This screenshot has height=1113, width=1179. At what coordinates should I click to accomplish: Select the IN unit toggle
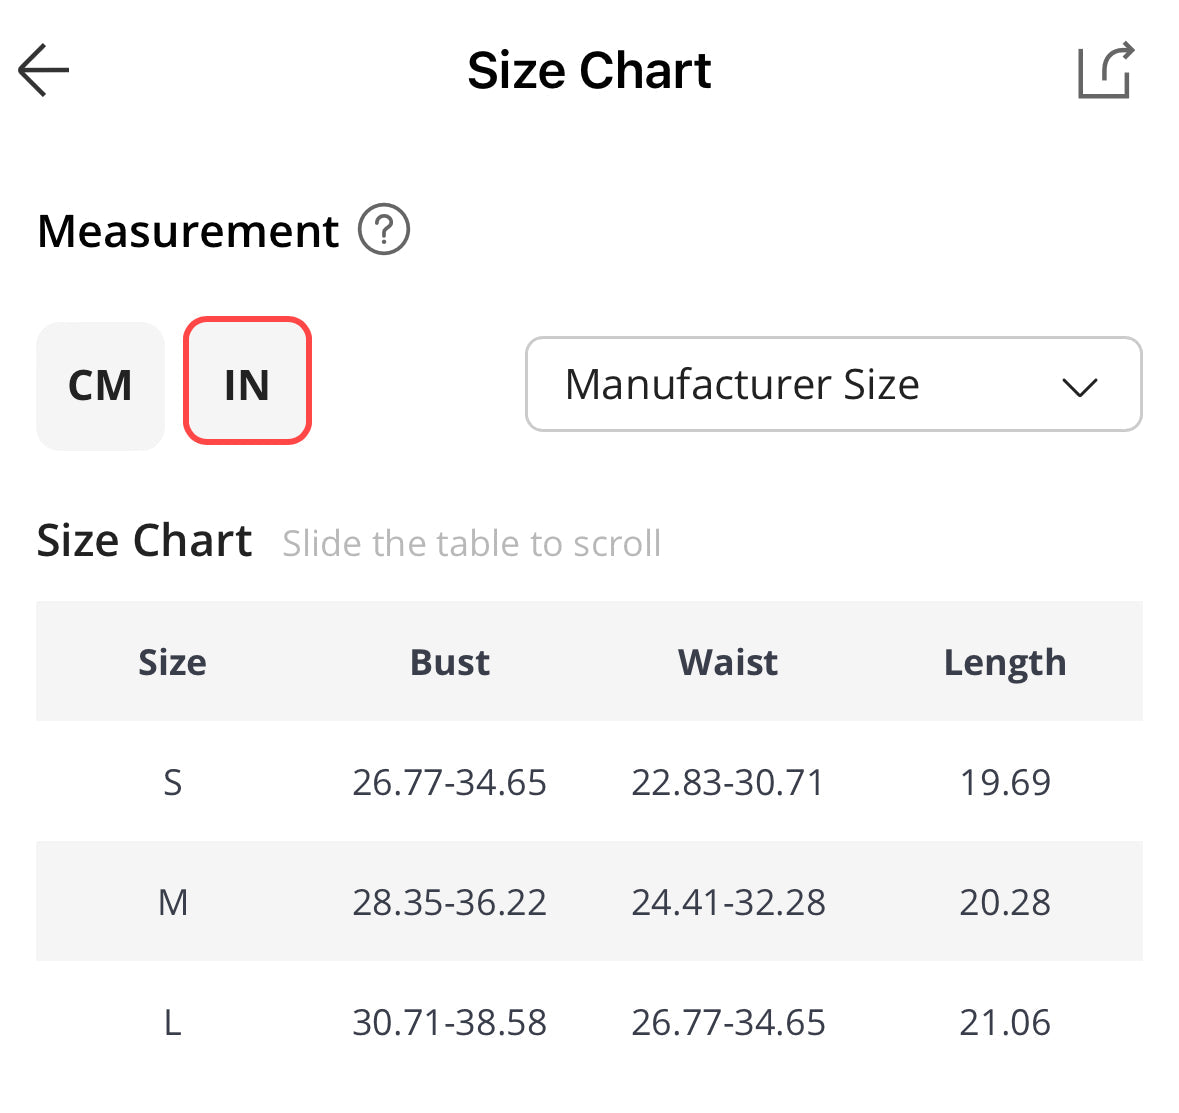(x=247, y=382)
